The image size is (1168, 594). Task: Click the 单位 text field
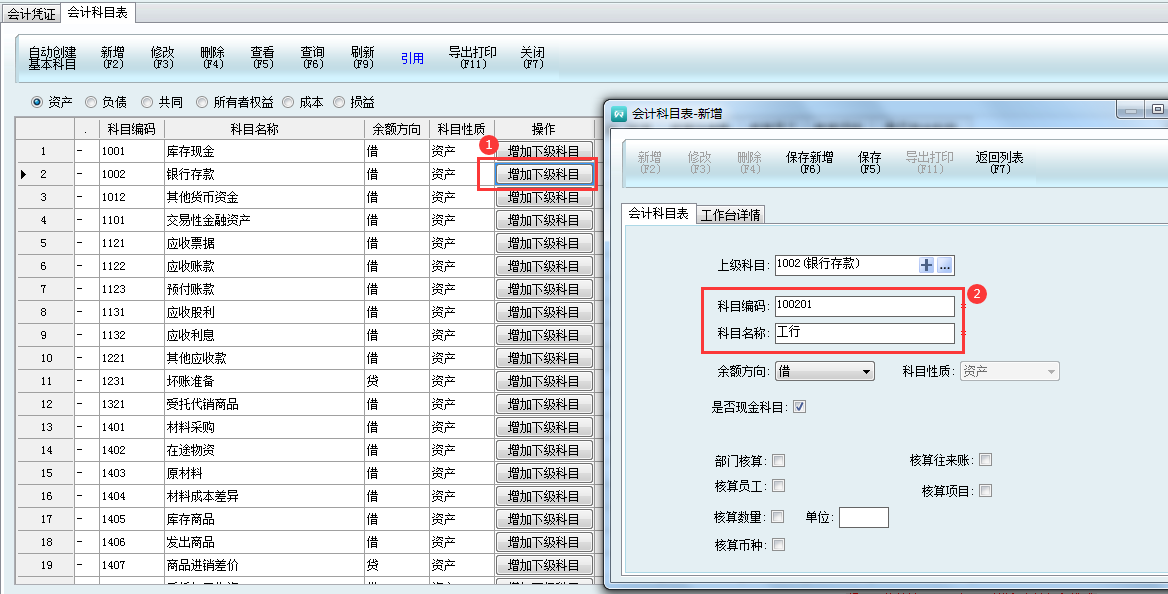coord(863,518)
